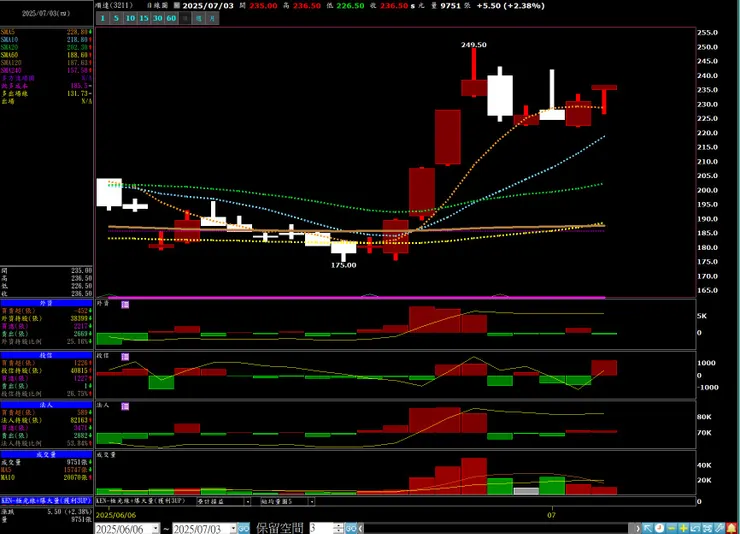The image size is (740, 534).
Task: Click the date label 2025/07/03(四) top left
Action: 46,13
